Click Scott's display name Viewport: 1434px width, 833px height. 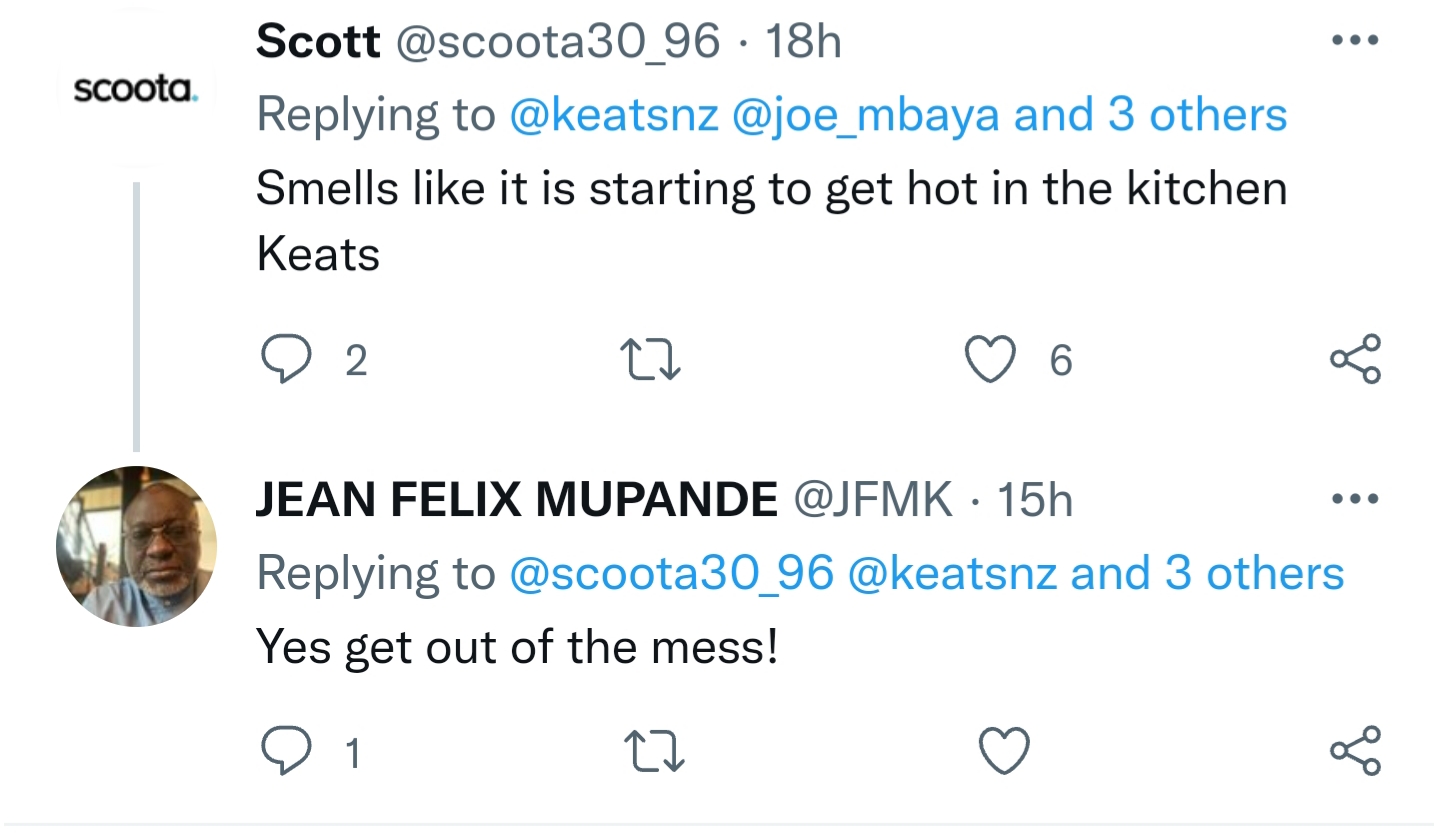click(x=318, y=41)
